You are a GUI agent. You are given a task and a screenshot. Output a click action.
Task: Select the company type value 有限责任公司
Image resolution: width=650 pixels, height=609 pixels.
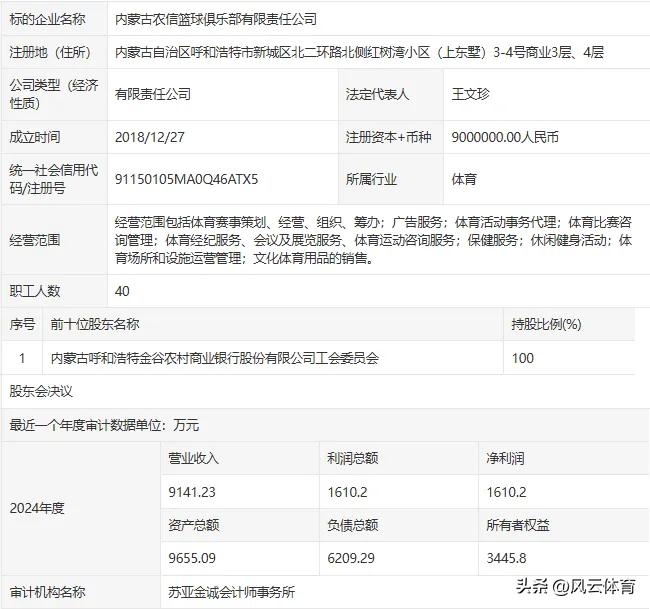(x=153, y=94)
